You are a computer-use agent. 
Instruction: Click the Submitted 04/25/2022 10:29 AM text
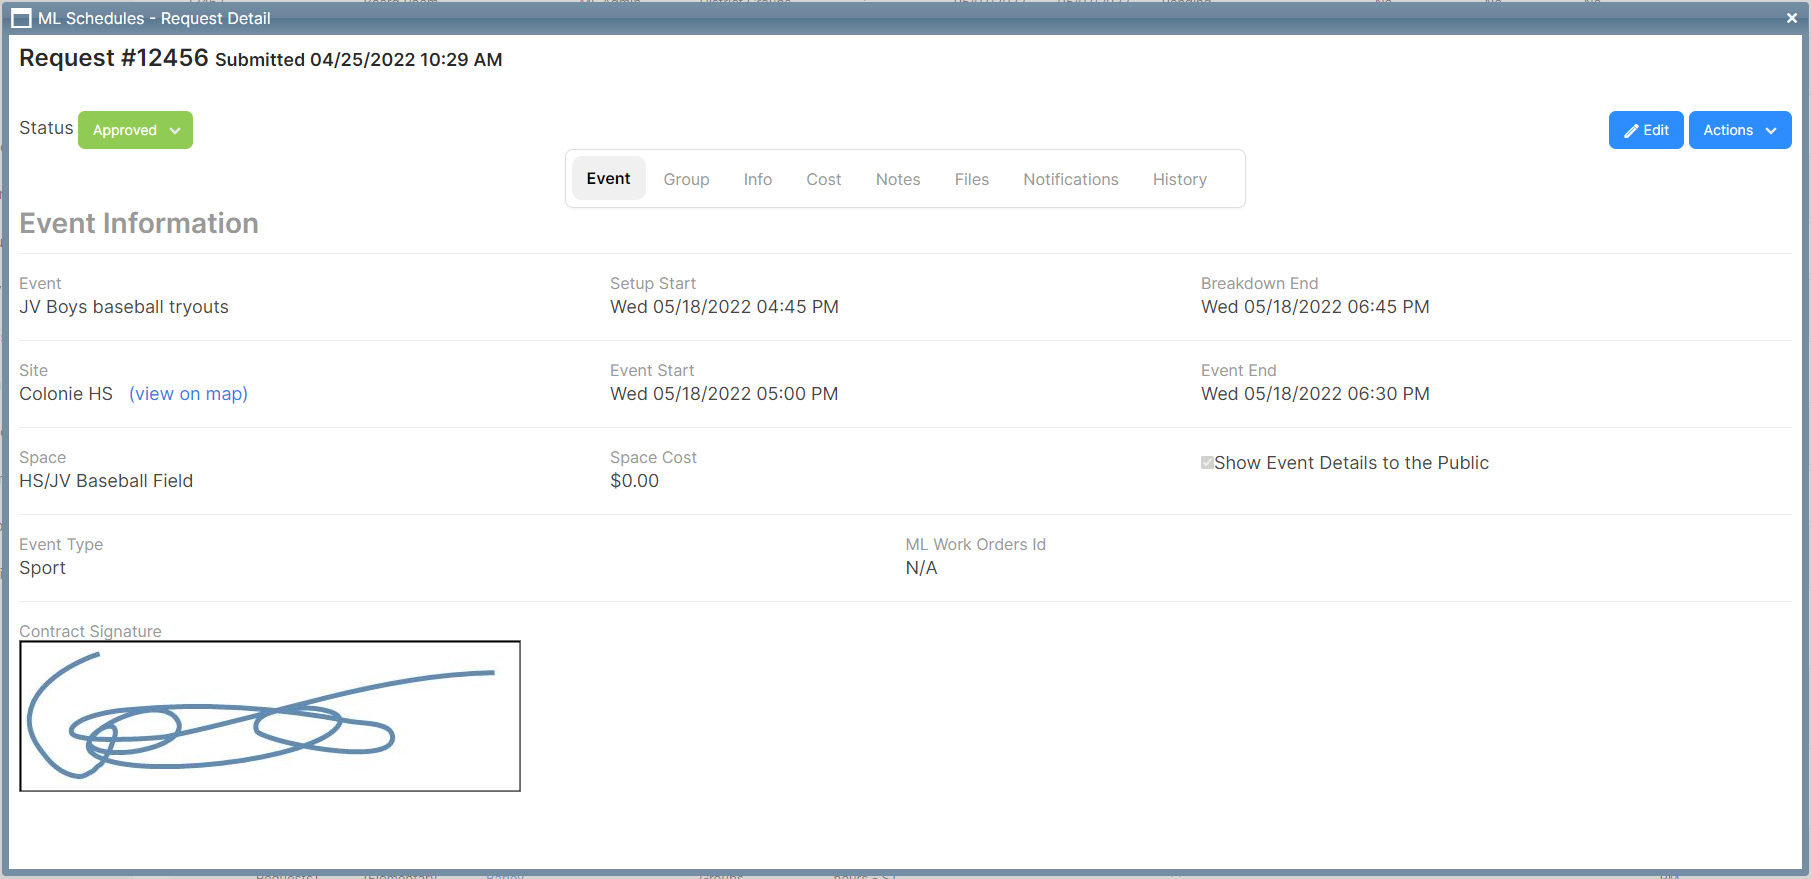359,60
